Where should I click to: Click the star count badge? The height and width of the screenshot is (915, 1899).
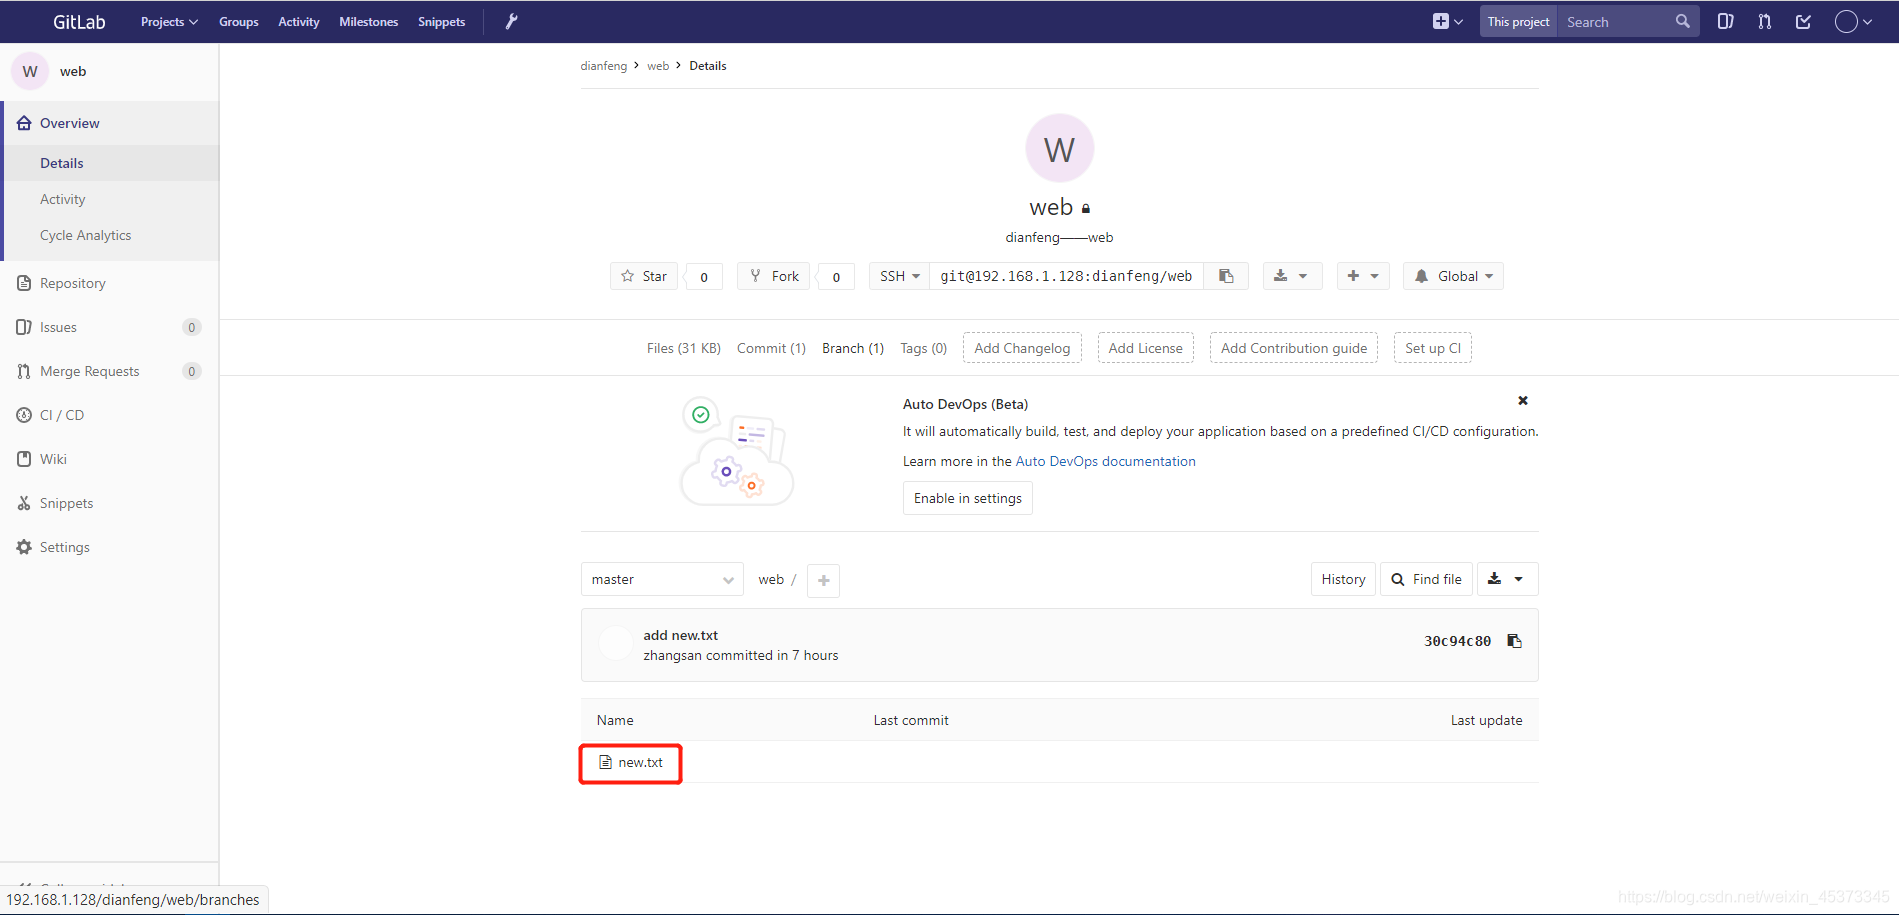pos(704,277)
